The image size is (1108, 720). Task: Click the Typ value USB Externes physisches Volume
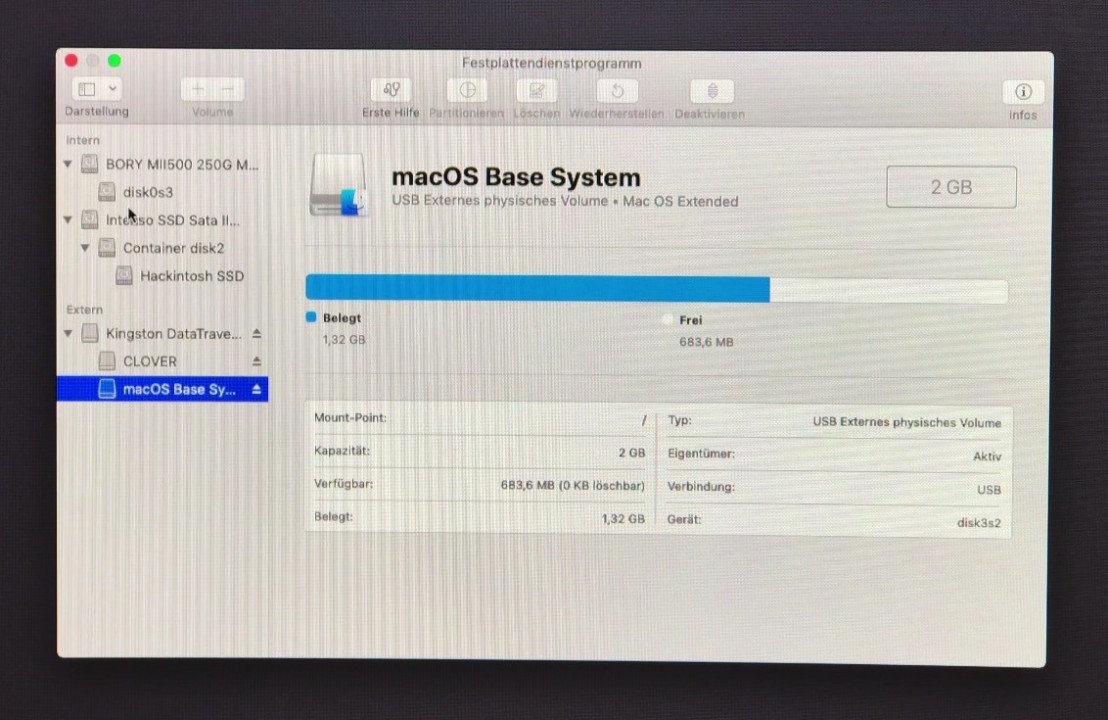pos(907,423)
